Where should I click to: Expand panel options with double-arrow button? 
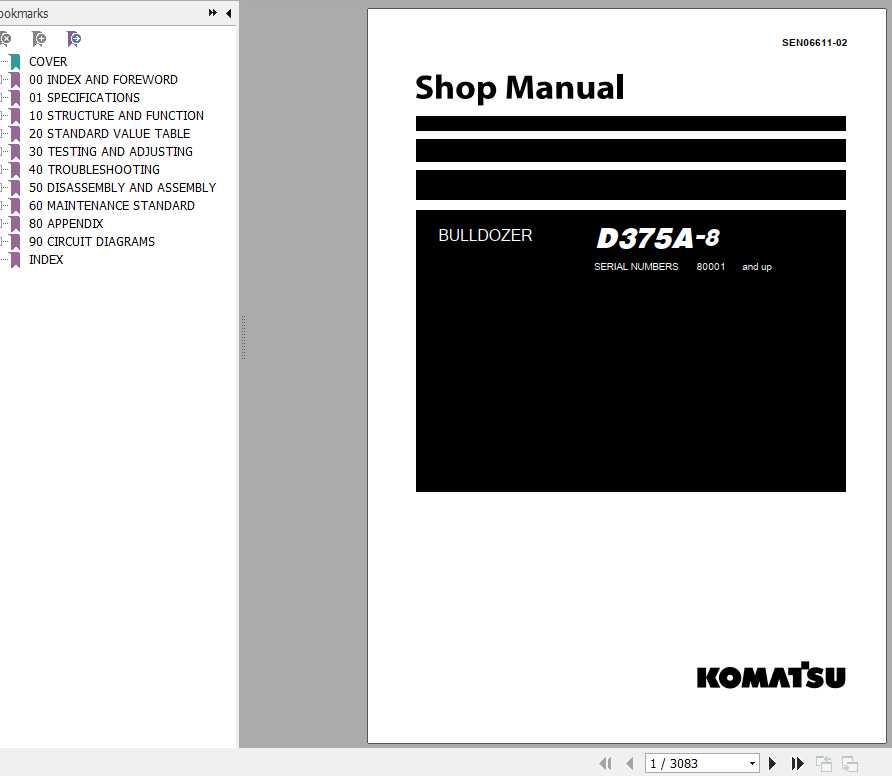[211, 13]
